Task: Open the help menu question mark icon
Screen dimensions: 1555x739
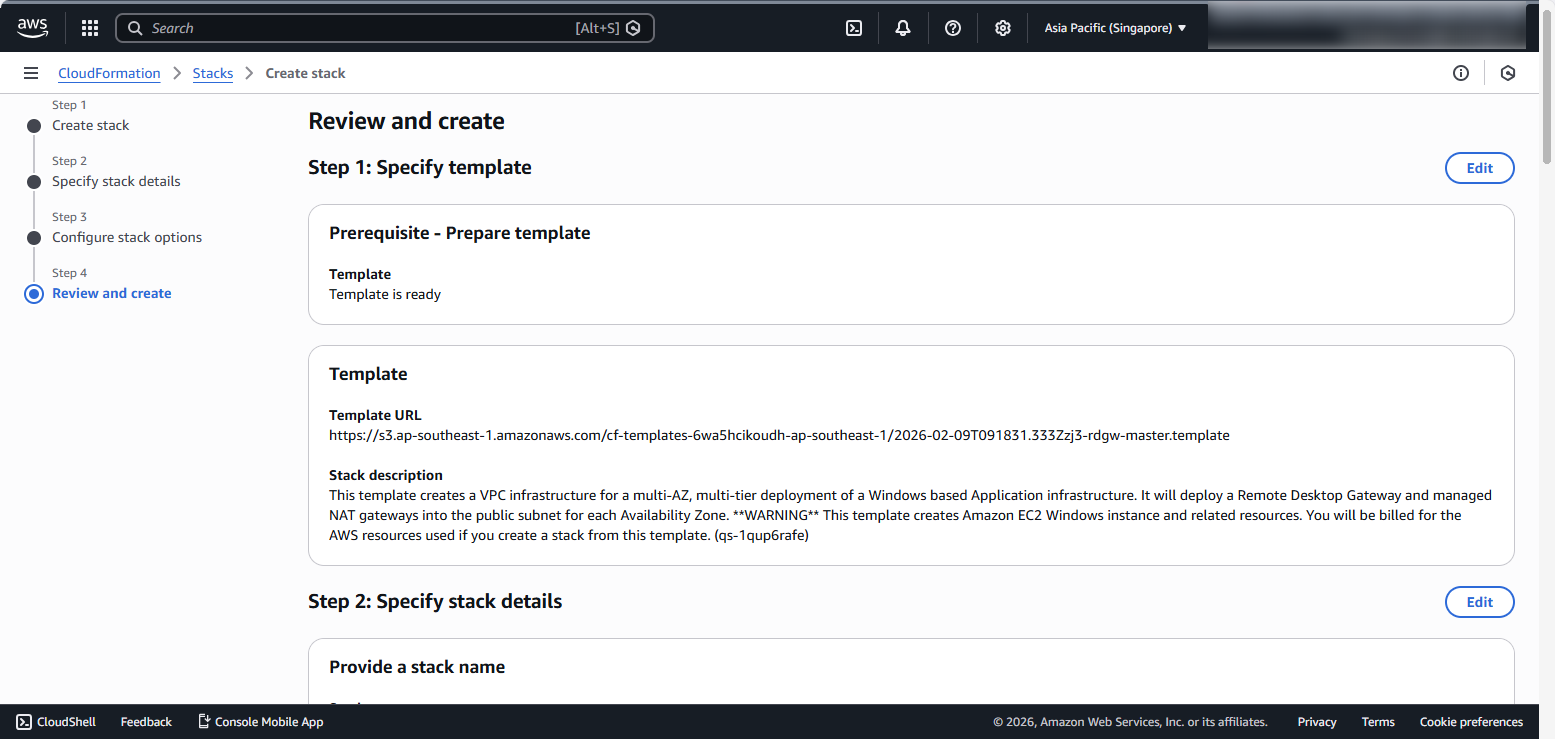Action: [x=952, y=27]
